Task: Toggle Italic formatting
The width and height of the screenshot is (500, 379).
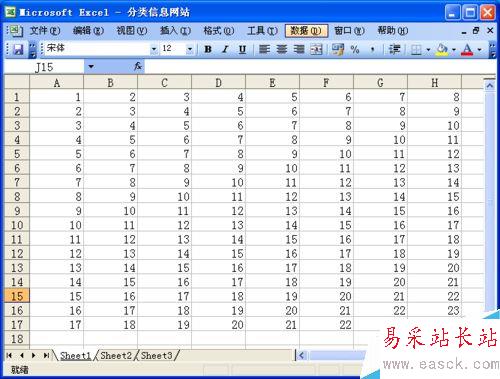Action: click(x=225, y=49)
